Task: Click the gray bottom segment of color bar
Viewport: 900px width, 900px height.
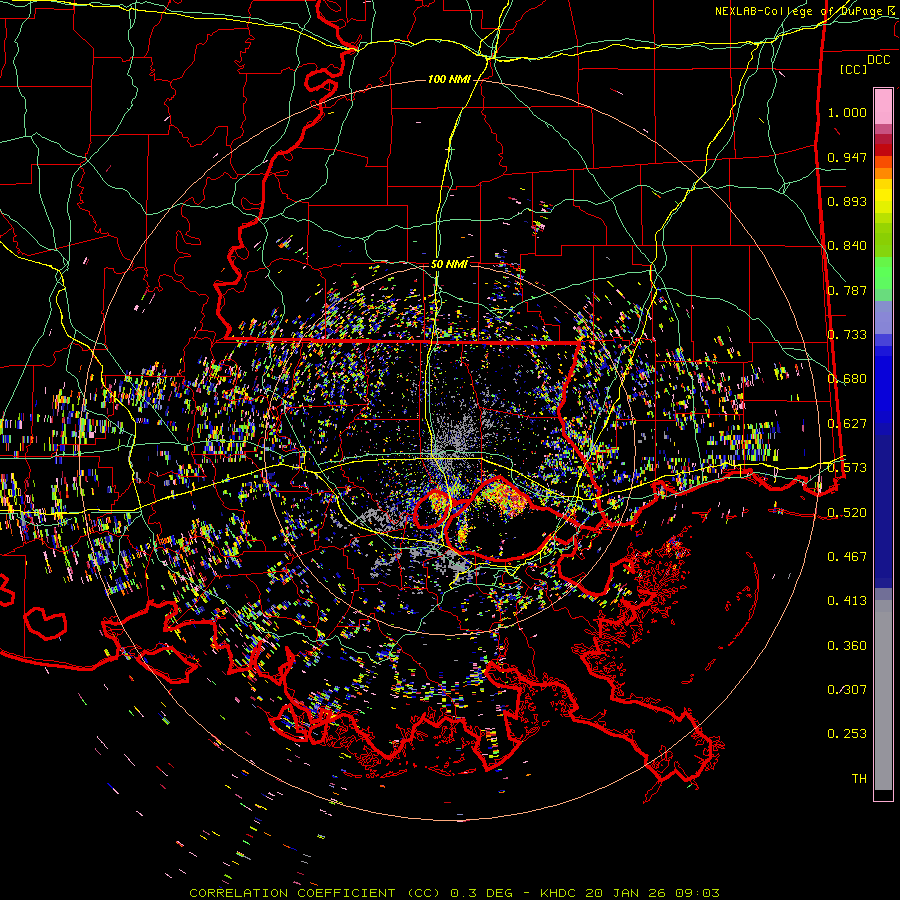Action: click(883, 695)
